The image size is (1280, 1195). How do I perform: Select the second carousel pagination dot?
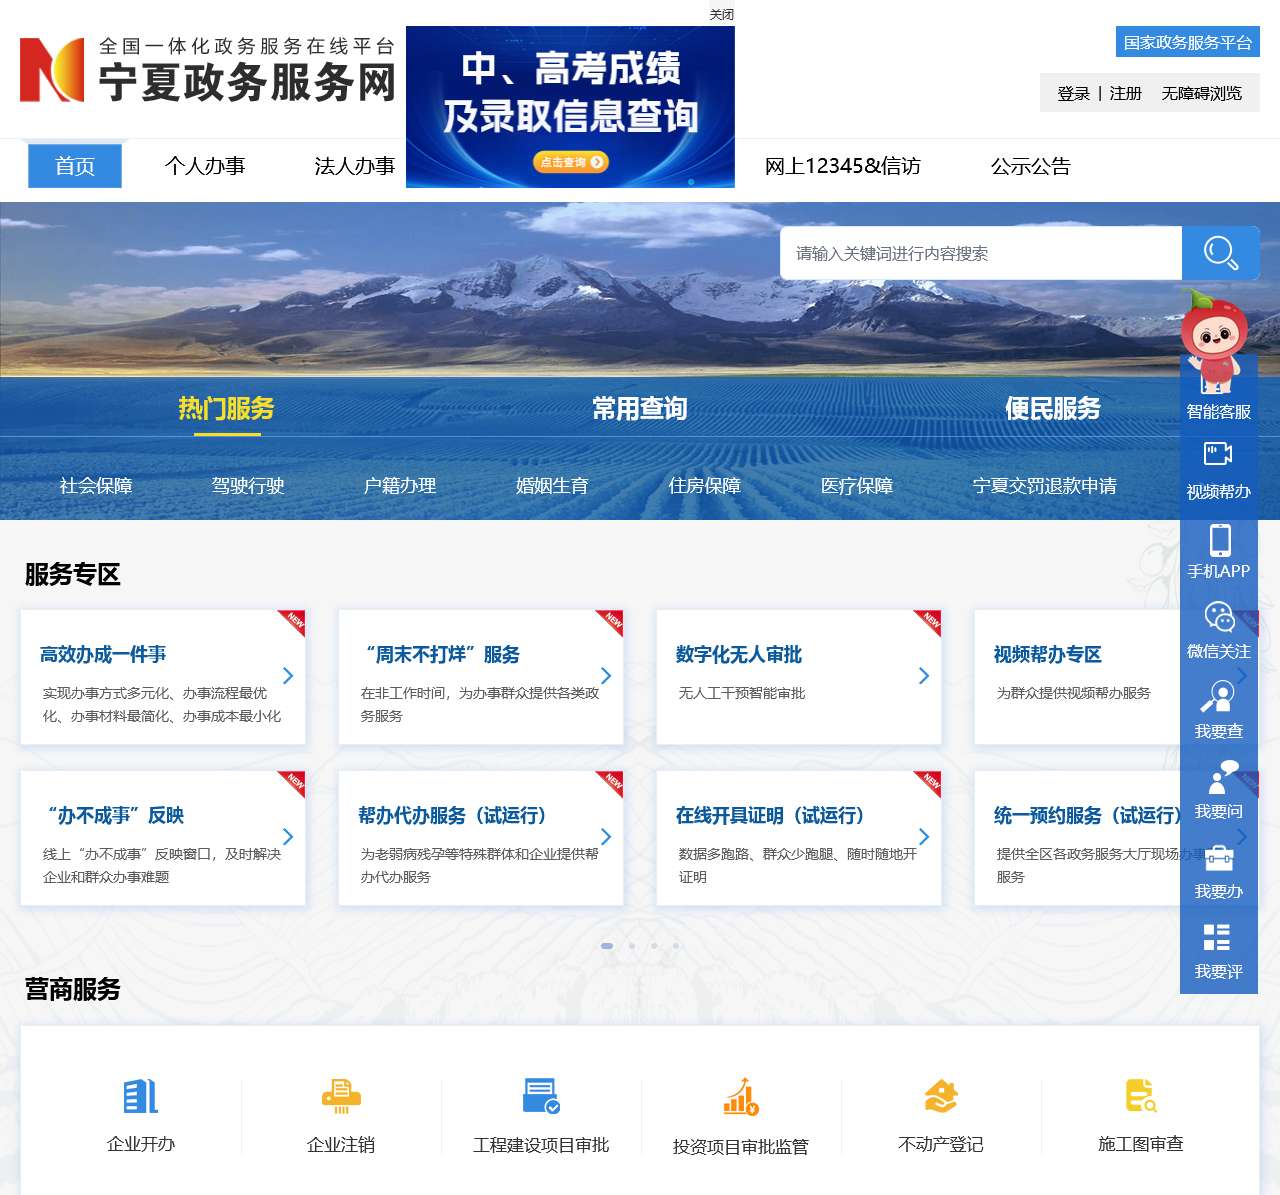pos(632,946)
